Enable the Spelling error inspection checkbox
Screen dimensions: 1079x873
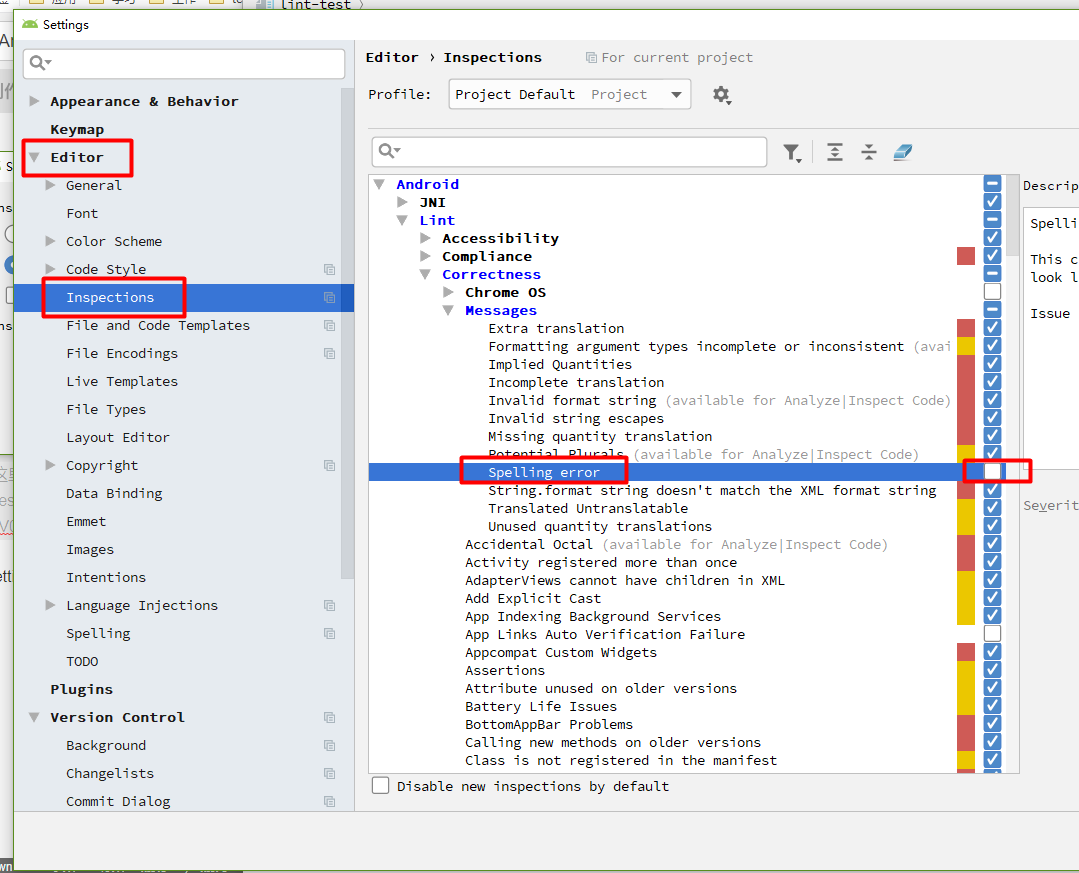coord(992,472)
